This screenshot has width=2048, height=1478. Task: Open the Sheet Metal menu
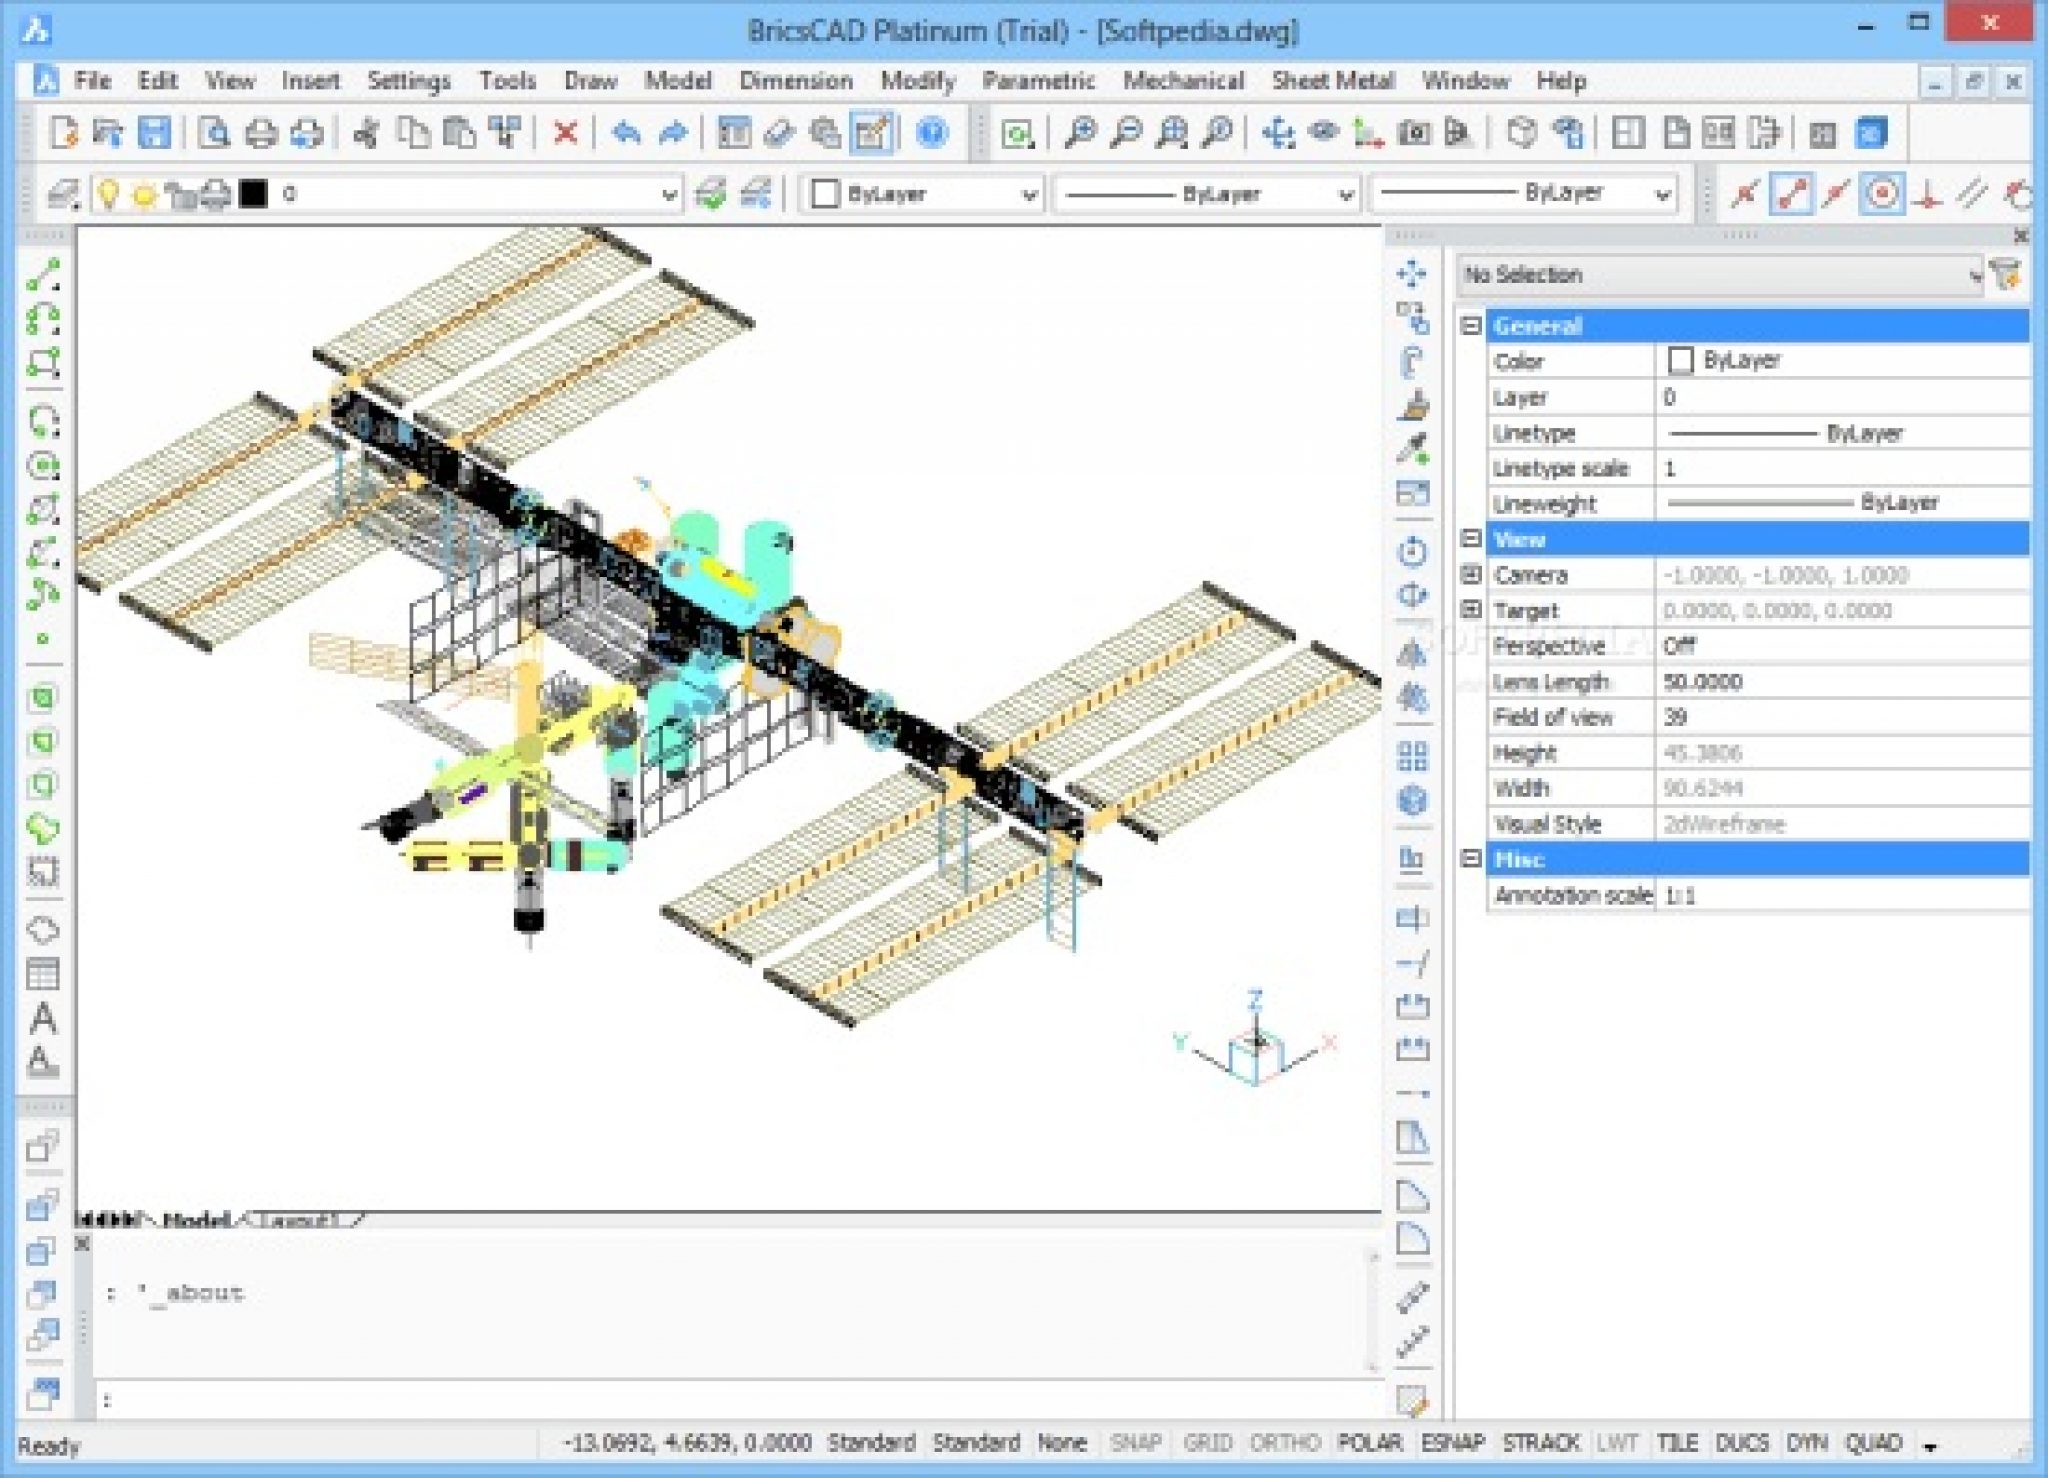pyautogui.click(x=1332, y=81)
